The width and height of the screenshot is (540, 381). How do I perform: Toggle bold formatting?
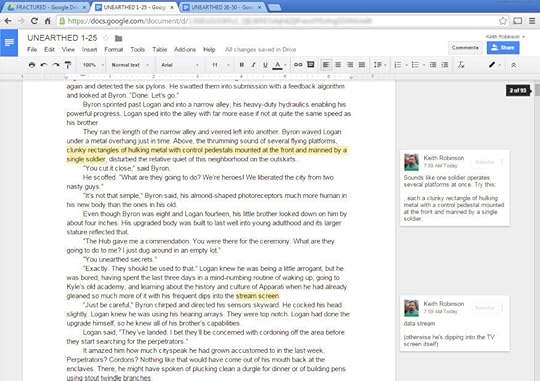pos(242,65)
